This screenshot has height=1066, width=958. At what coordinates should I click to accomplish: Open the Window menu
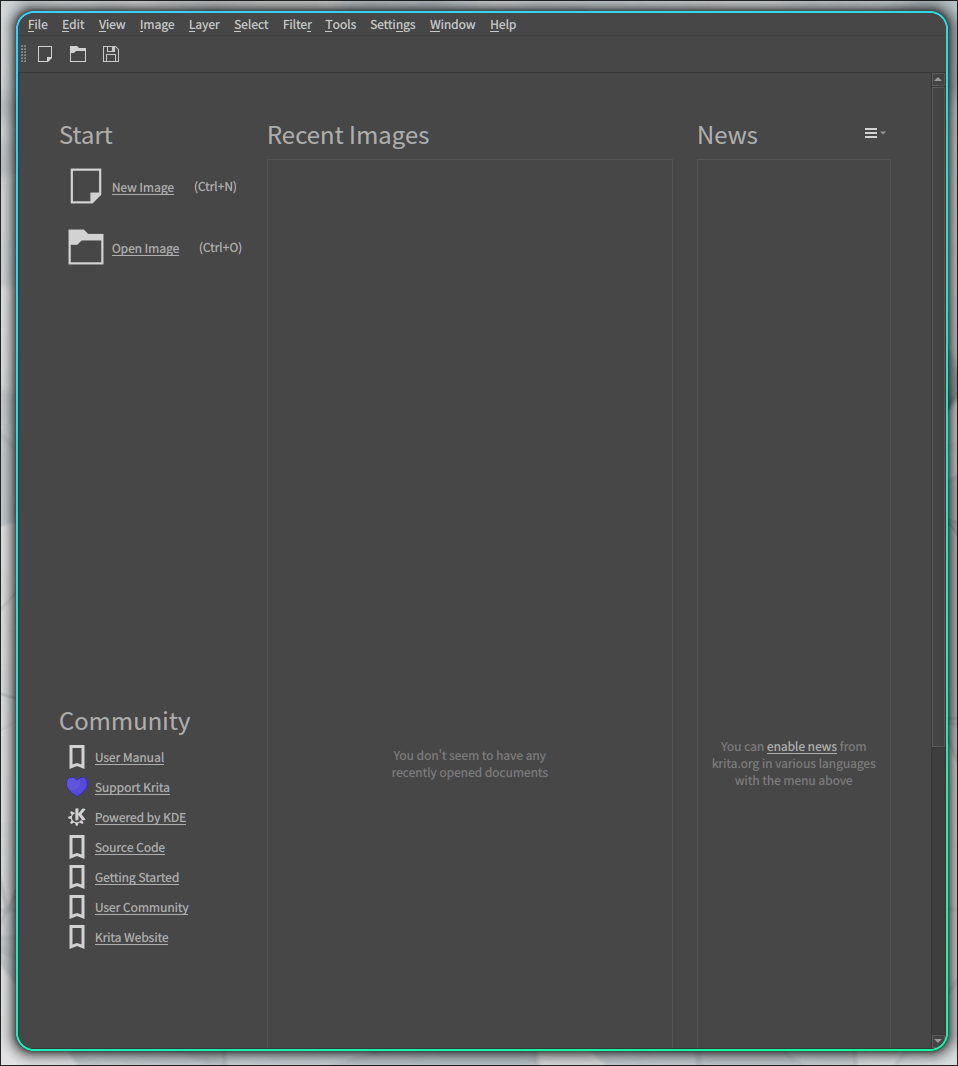click(452, 25)
